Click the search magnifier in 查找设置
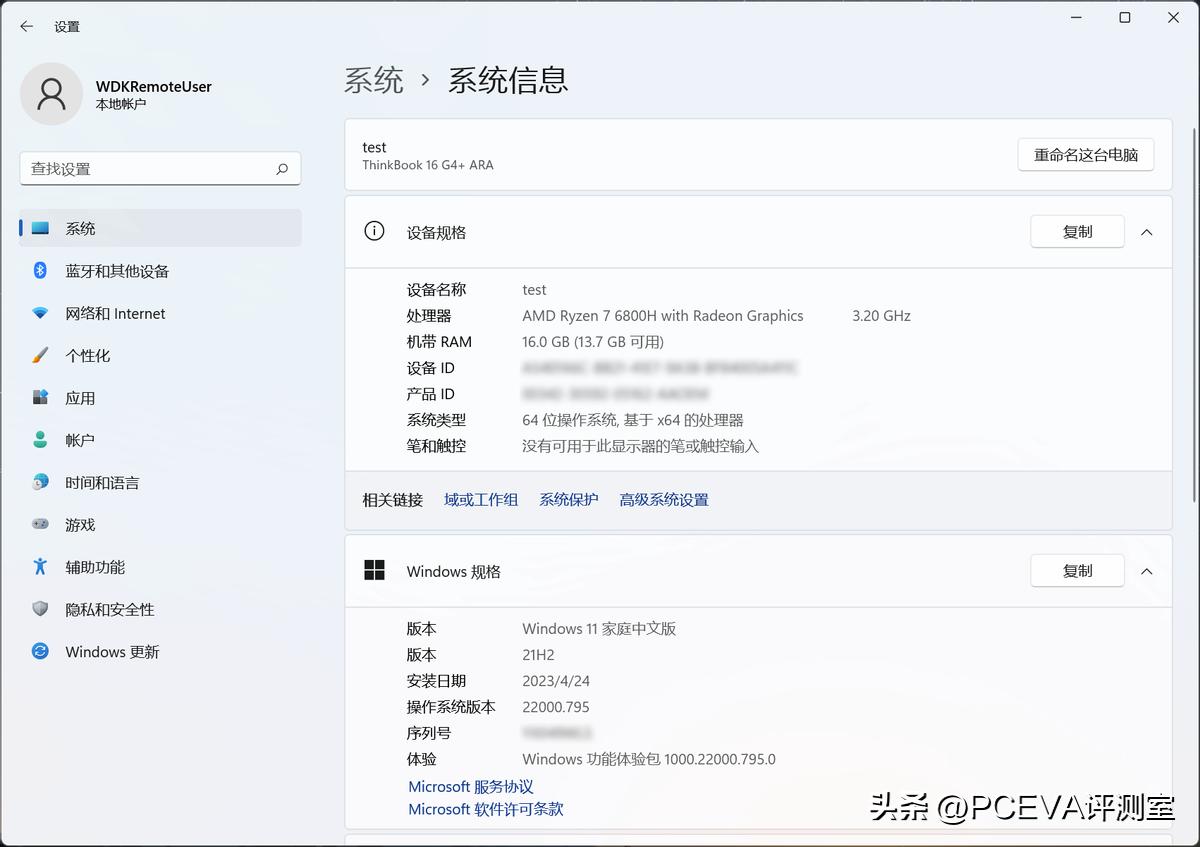The height and width of the screenshot is (847, 1200). pyautogui.click(x=283, y=168)
